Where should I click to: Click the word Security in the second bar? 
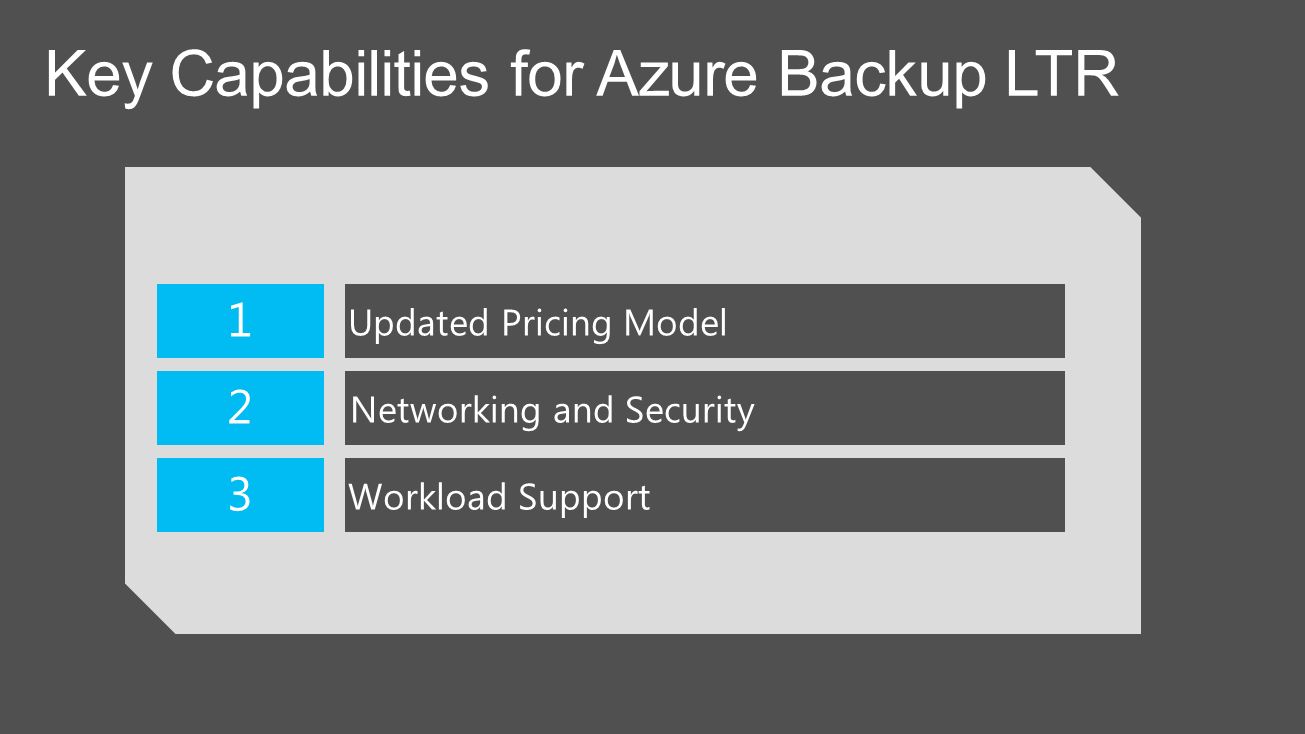coord(690,410)
